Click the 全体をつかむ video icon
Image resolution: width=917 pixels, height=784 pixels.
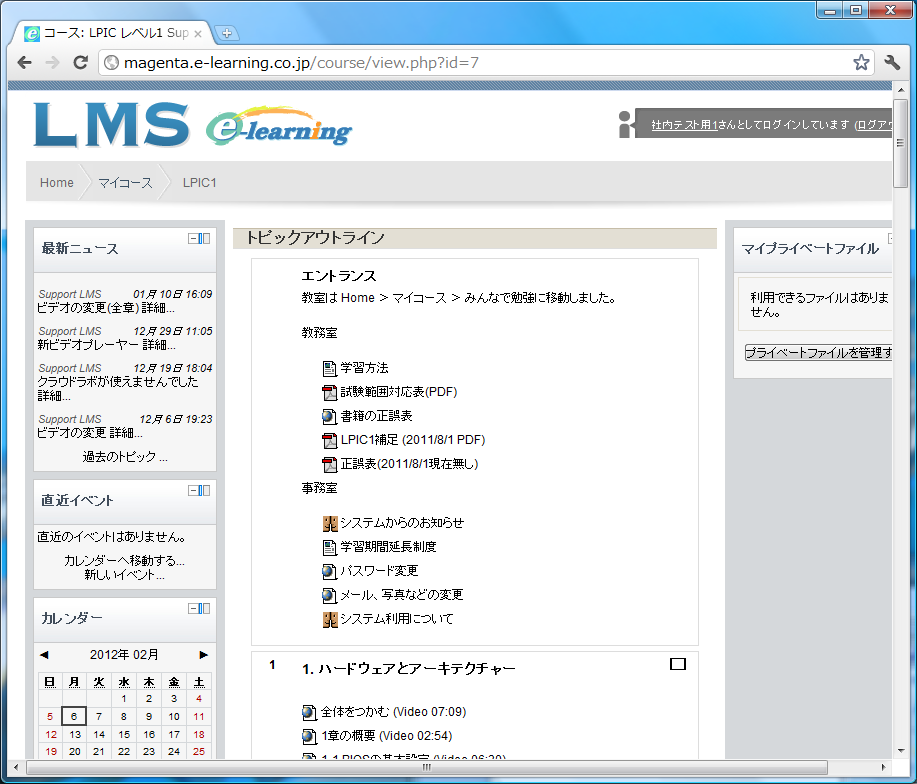pos(309,712)
